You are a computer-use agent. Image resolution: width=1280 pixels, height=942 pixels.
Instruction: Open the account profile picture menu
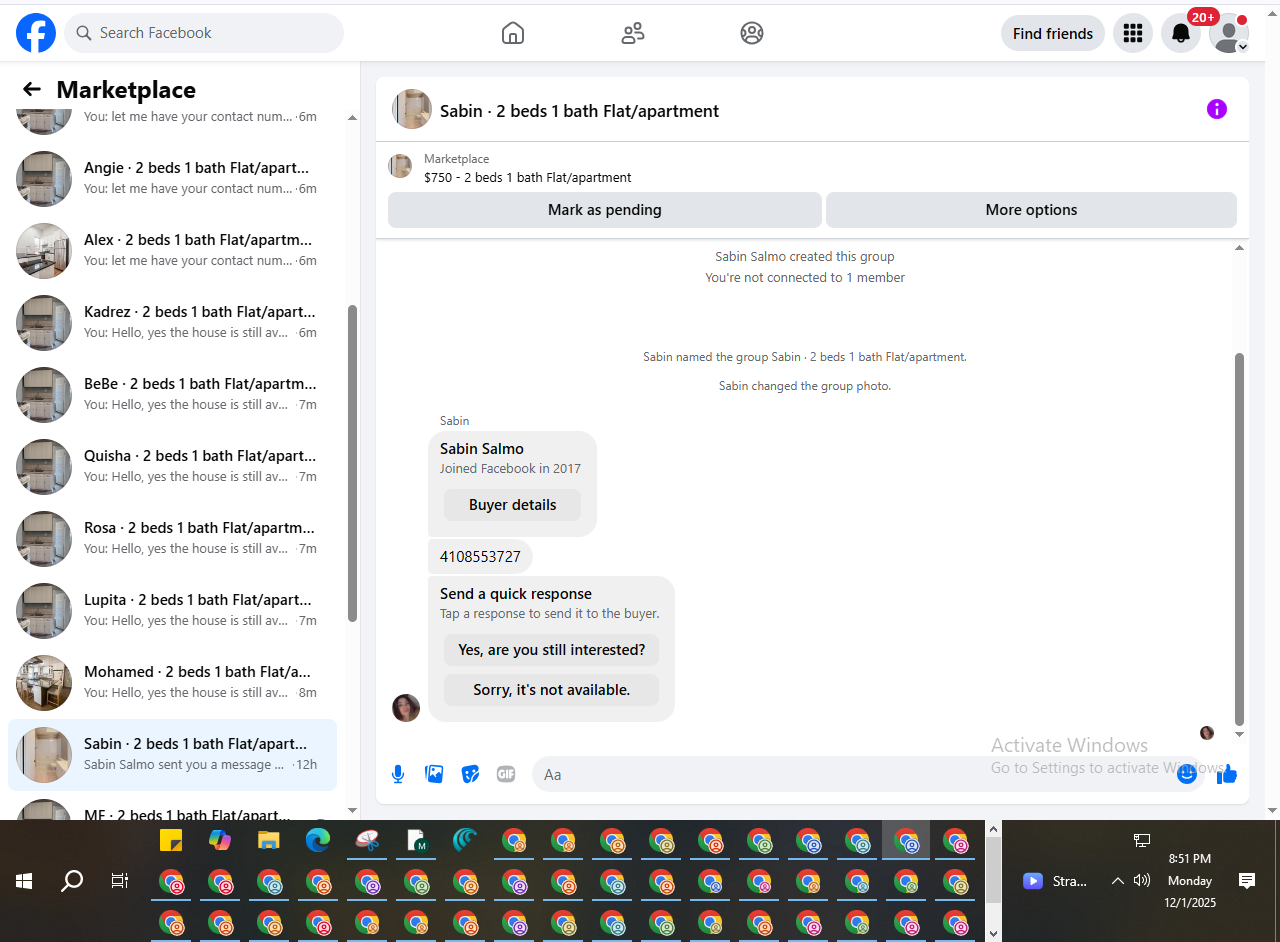coord(1229,33)
